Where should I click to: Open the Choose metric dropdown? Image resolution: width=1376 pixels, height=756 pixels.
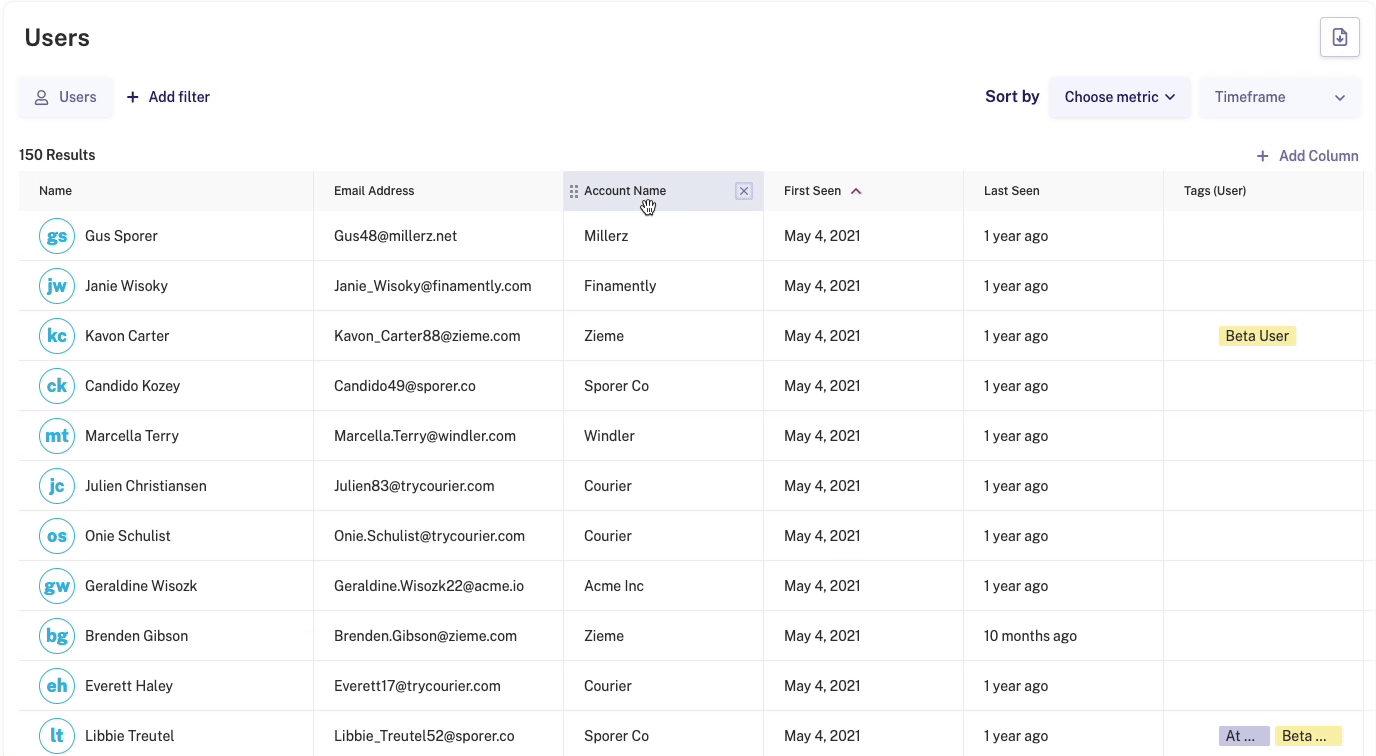(1120, 97)
